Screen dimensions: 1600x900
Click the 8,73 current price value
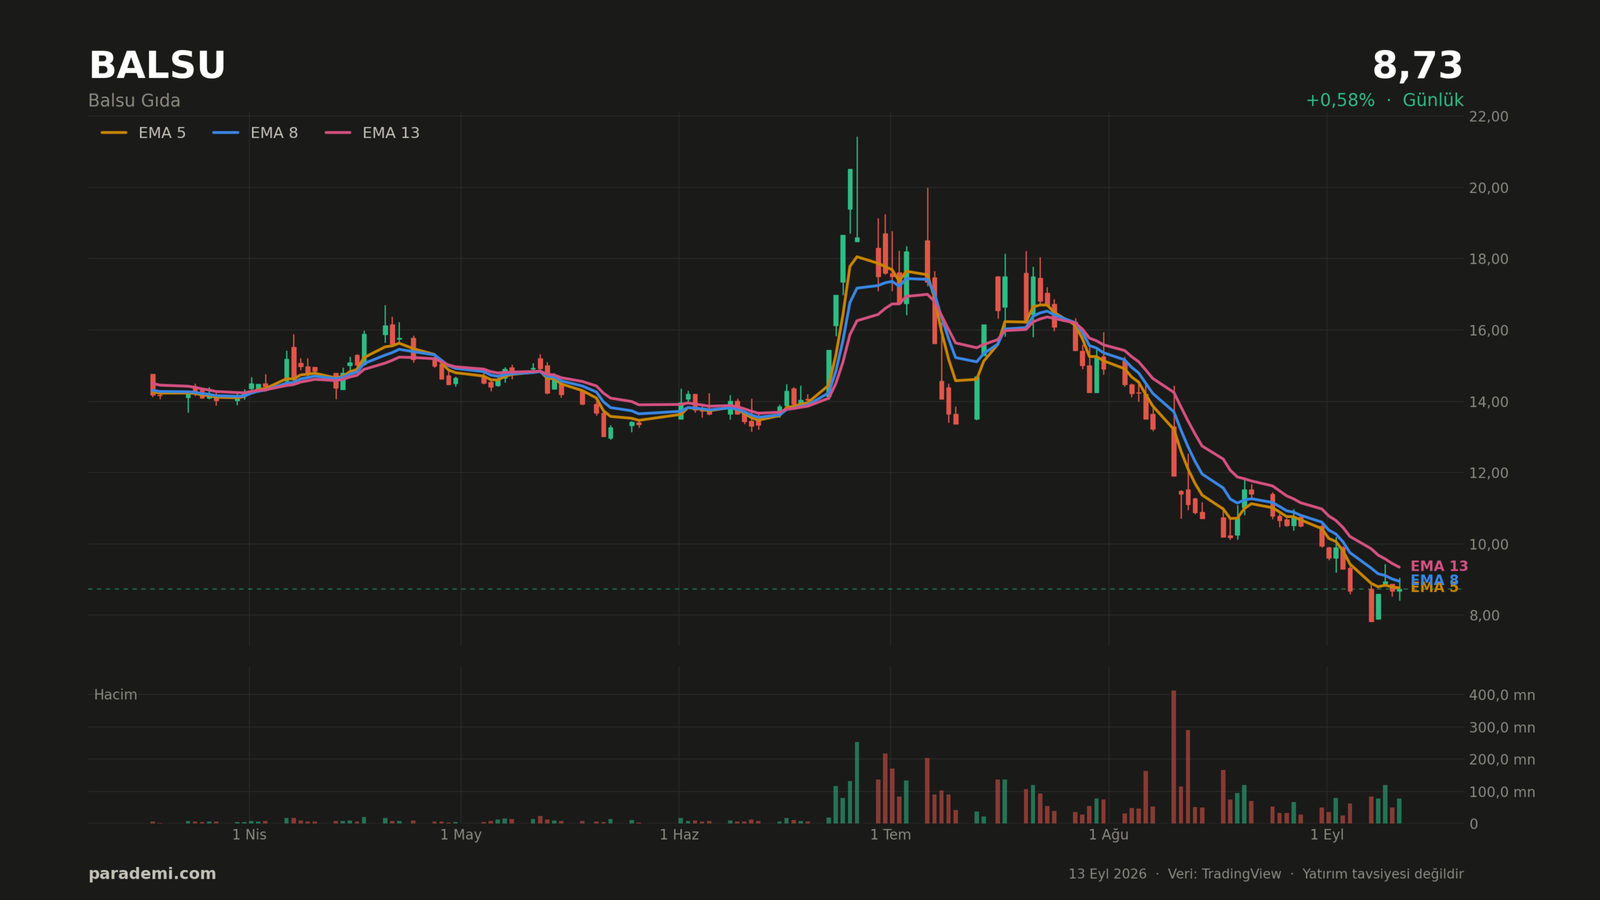tap(1417, 66)
